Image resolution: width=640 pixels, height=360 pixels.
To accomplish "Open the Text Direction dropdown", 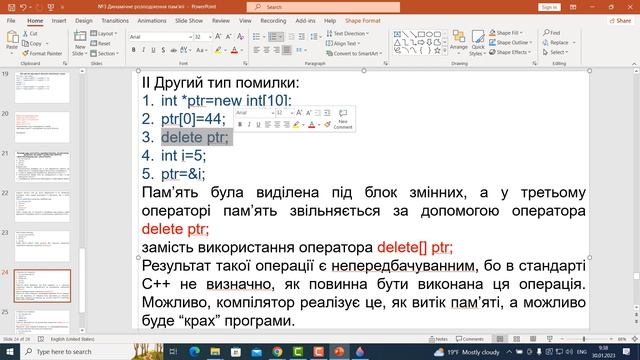I will click(348, 33).
